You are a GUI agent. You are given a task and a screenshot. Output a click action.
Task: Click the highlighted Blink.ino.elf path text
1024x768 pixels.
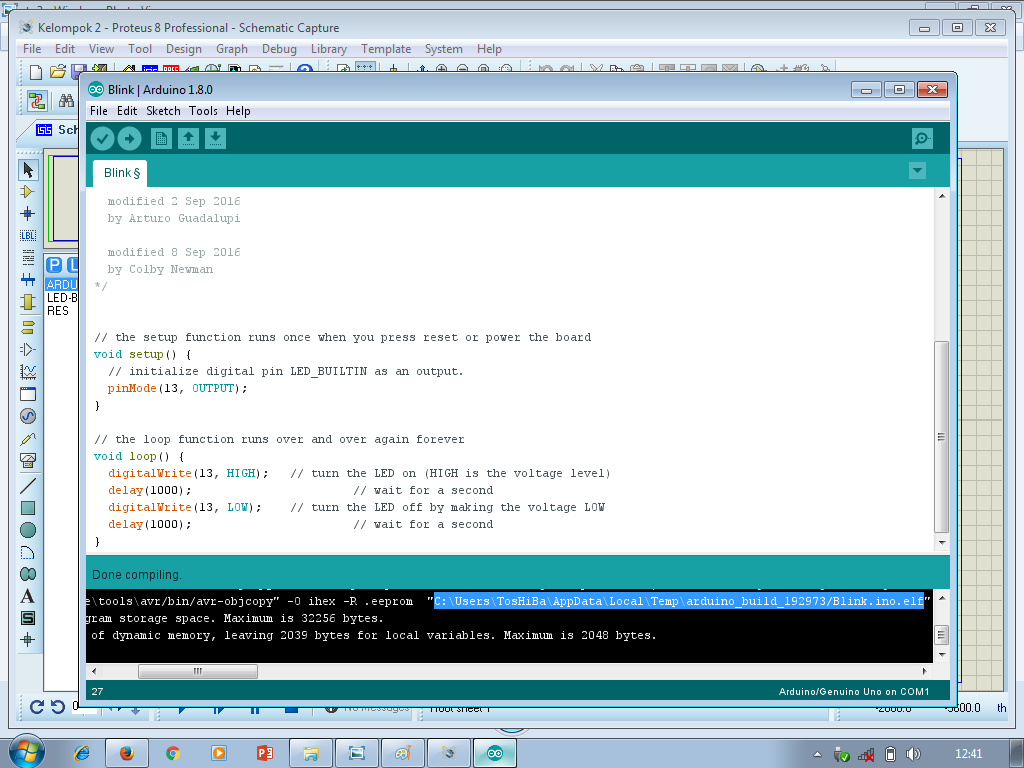pyautogui.click(x=679, y=601)
